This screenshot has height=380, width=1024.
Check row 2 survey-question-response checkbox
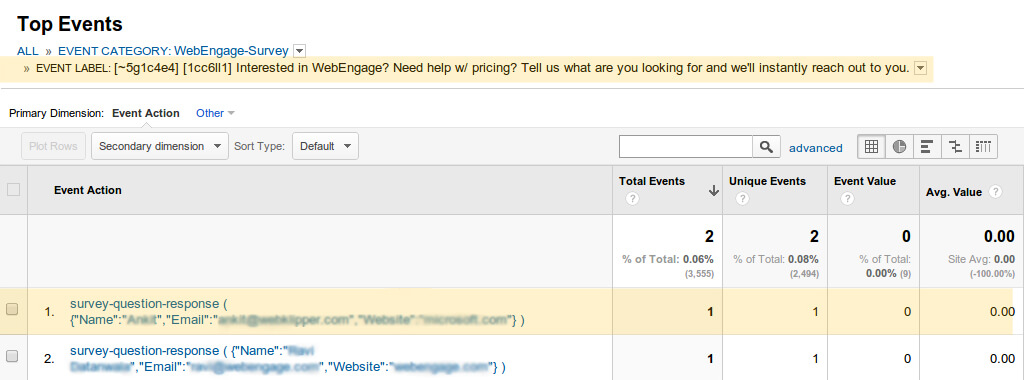pos(12,356)
